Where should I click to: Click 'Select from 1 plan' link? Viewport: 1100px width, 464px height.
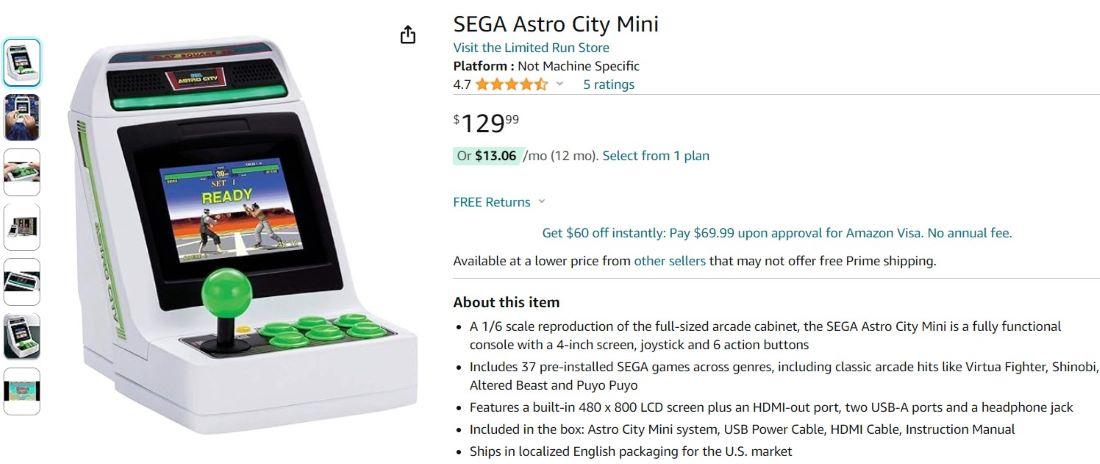pyautogui.click(x=656, y=156)
